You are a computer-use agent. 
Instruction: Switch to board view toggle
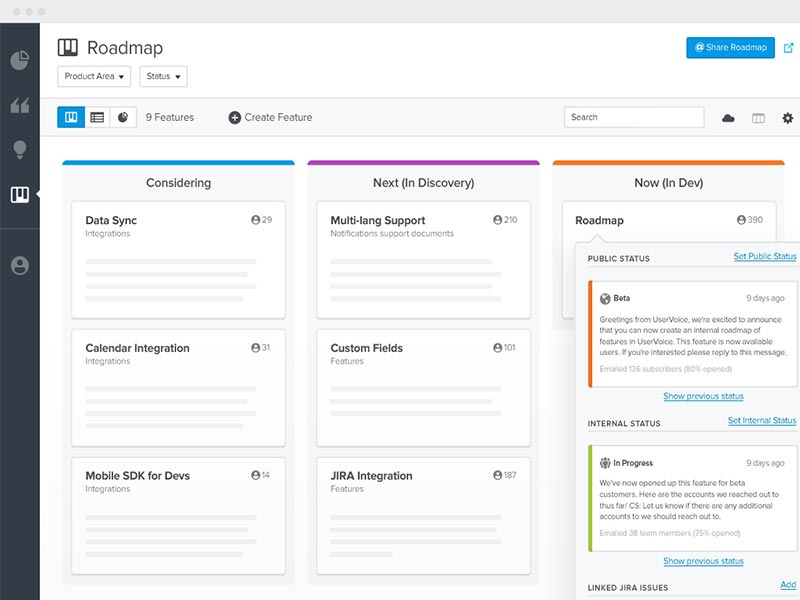click(71, 117)
